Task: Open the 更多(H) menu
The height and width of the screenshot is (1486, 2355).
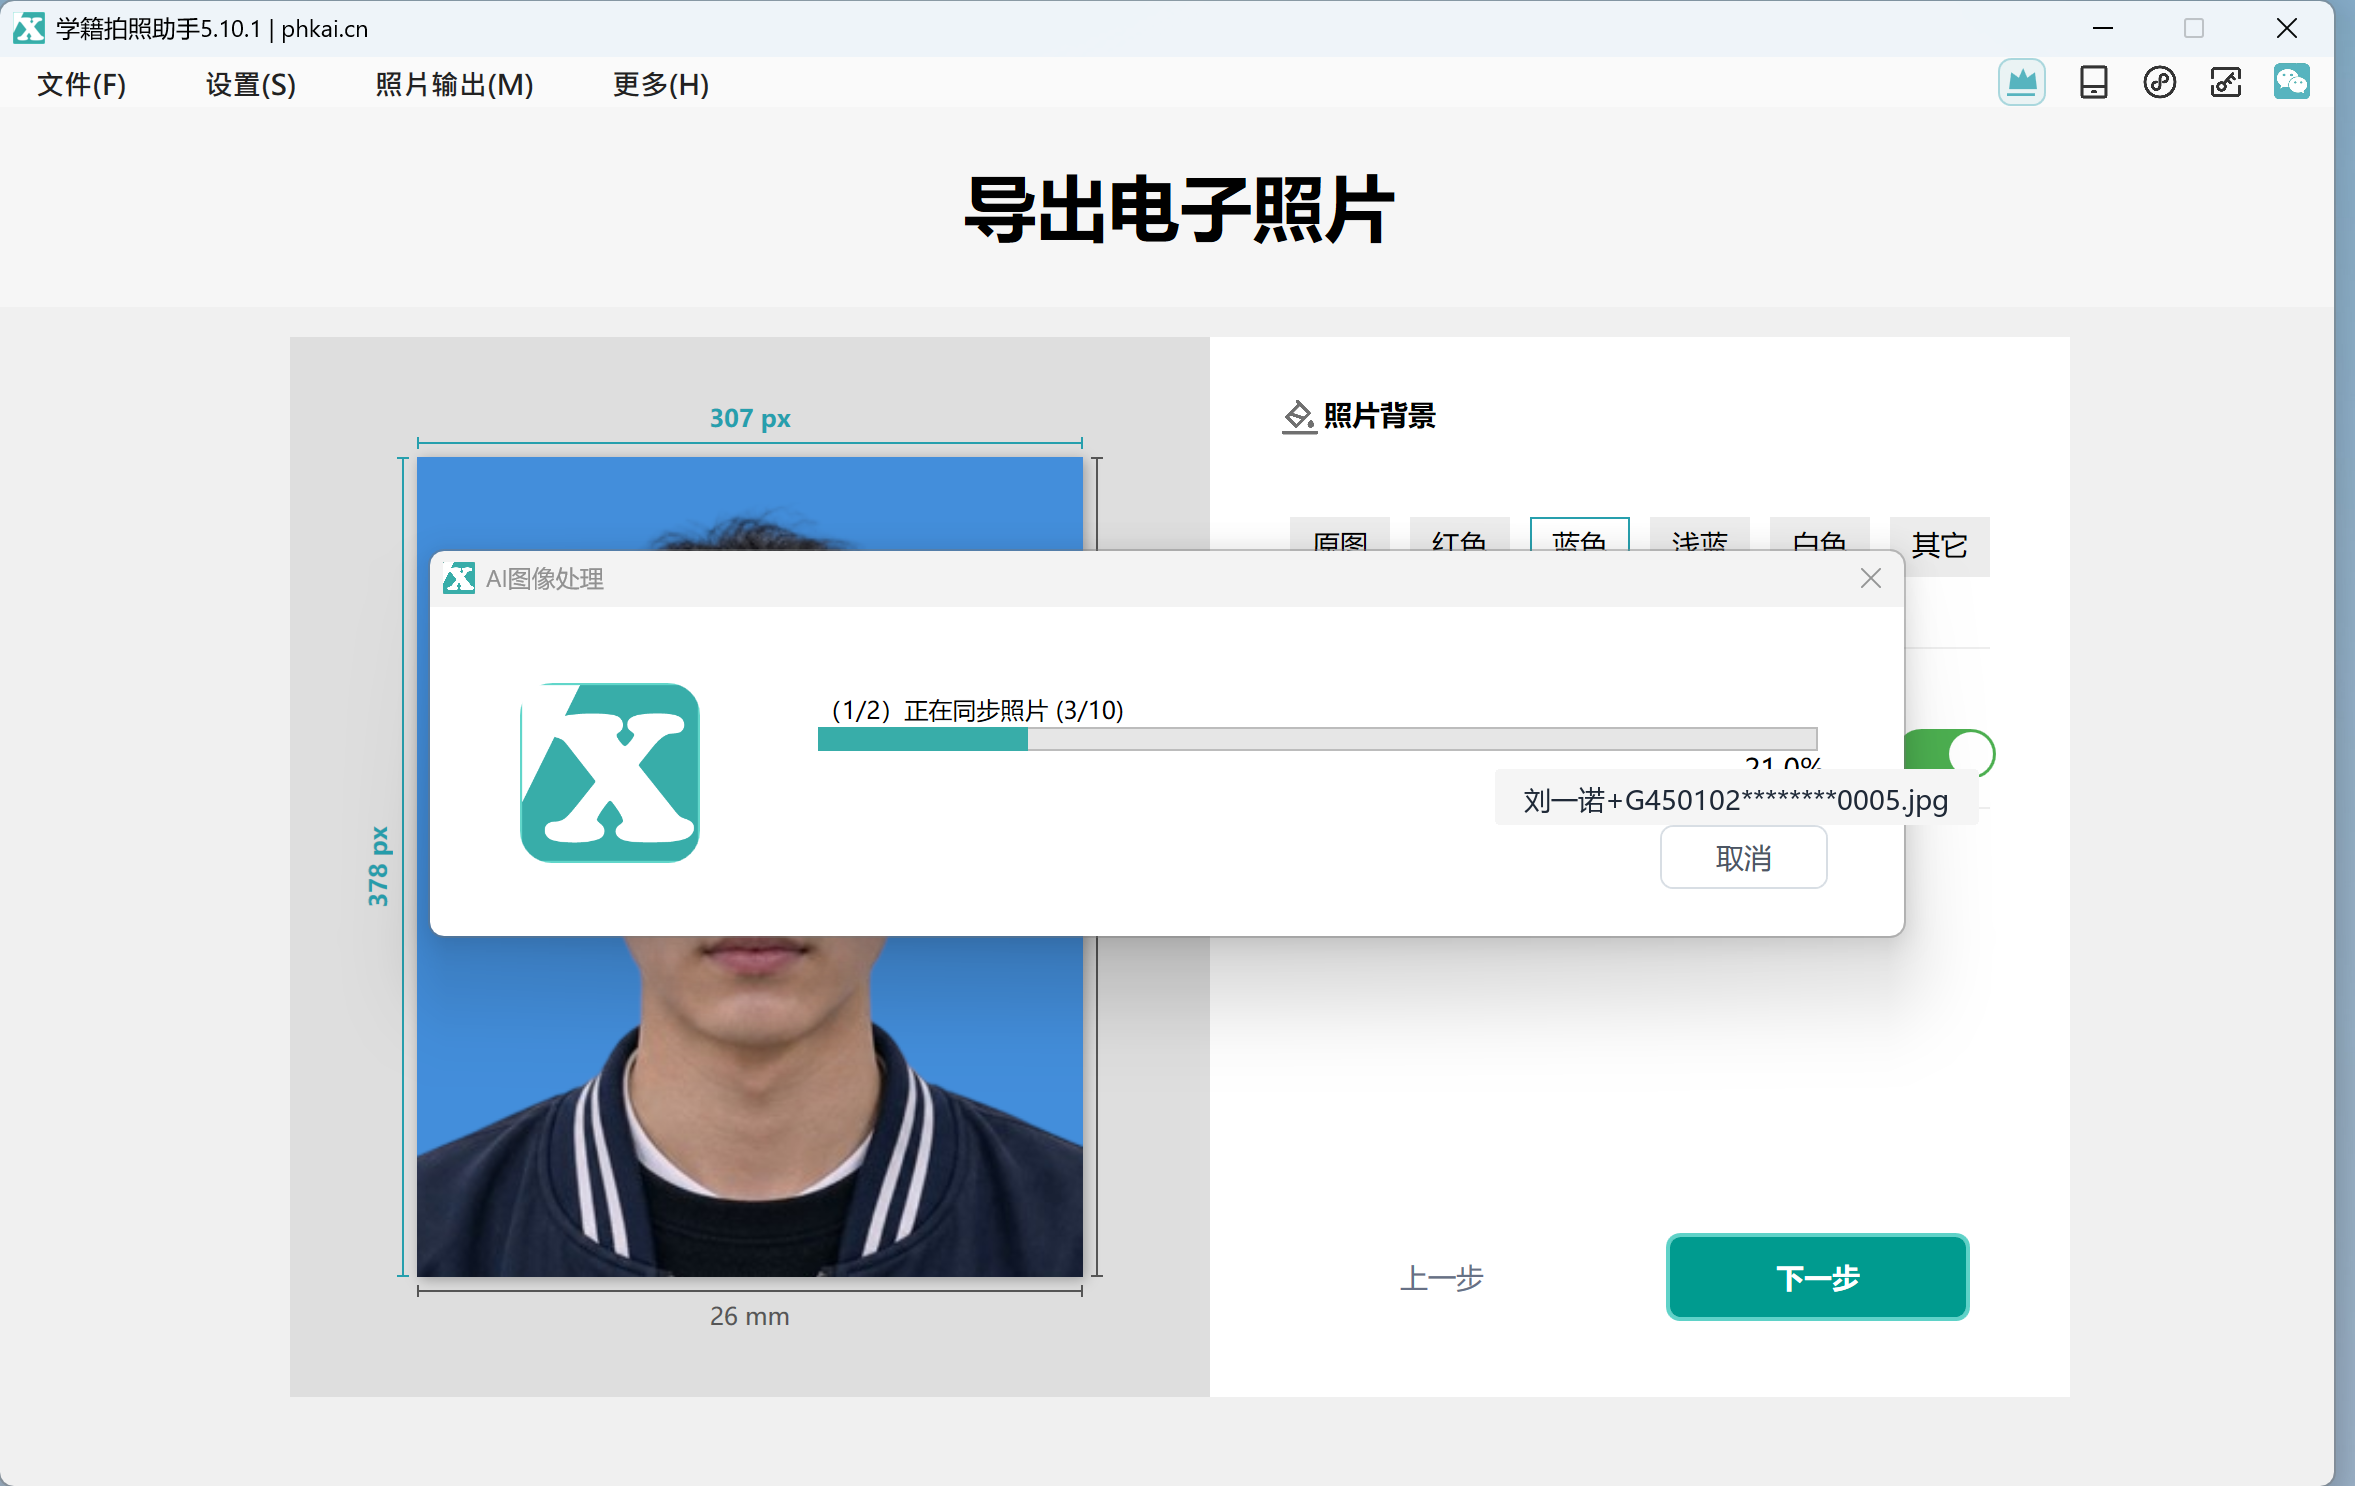Action: click(660, 84)
